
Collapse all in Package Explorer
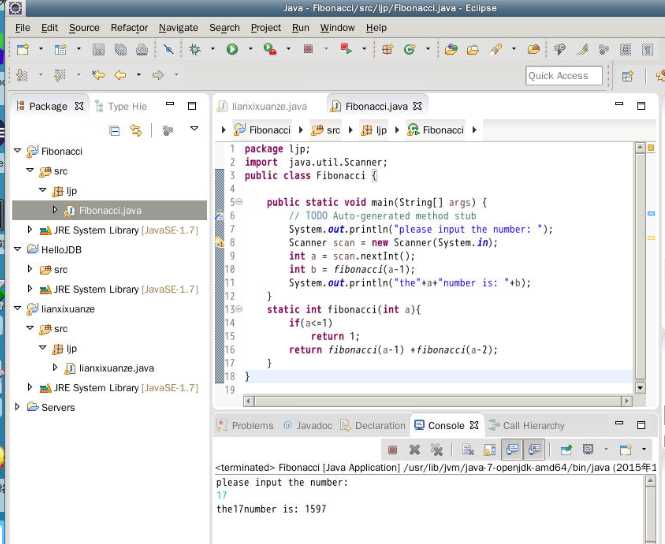tap(115, 131)
